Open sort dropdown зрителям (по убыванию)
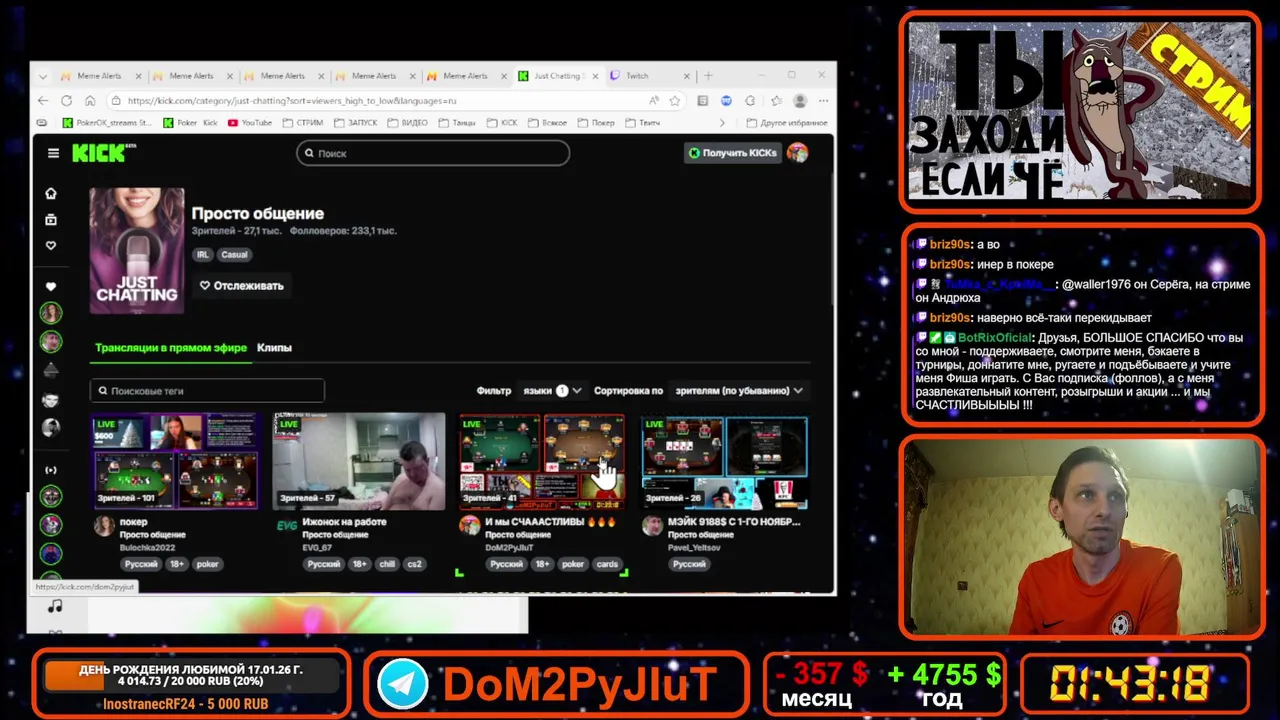The height and width of the screenshot is (720, 1280). 738,391
